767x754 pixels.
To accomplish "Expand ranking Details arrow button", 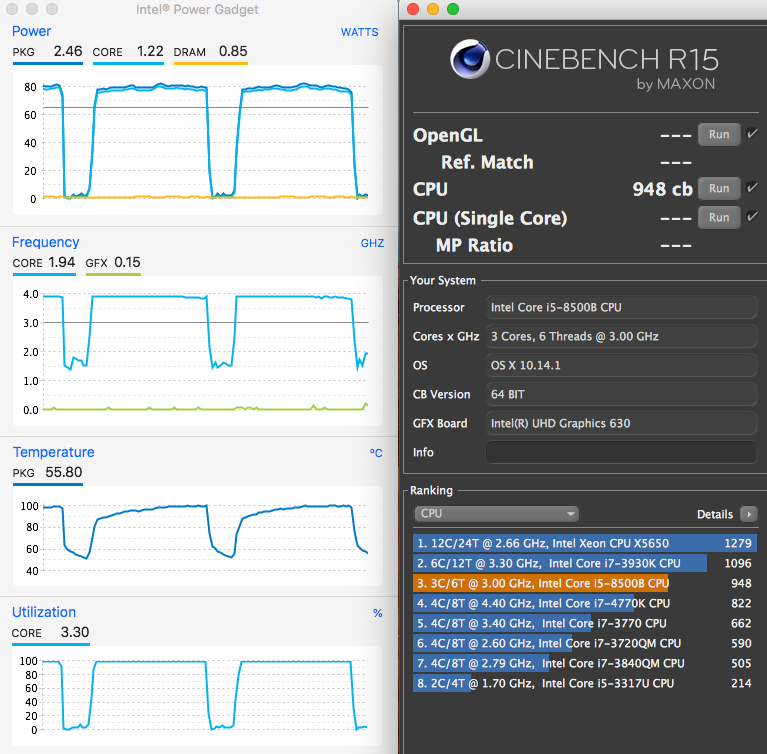I will (748, 514).
